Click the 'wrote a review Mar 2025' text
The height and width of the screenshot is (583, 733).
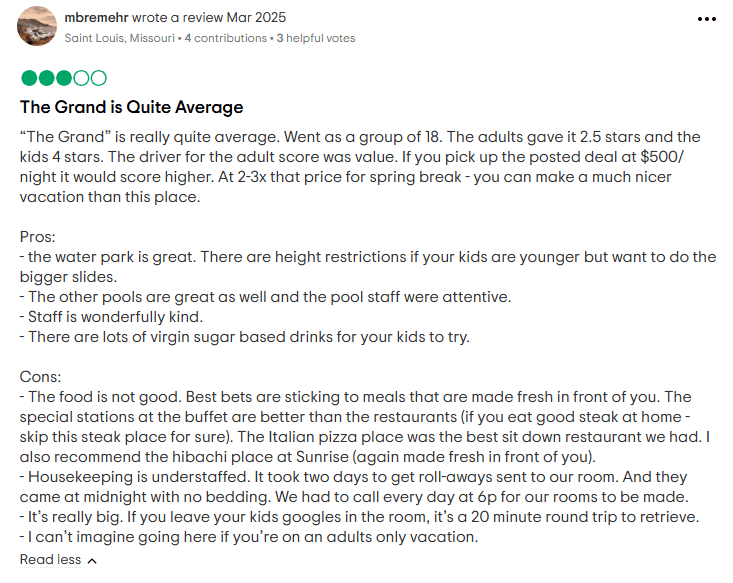pyautogui.click(x=209, y=17)
